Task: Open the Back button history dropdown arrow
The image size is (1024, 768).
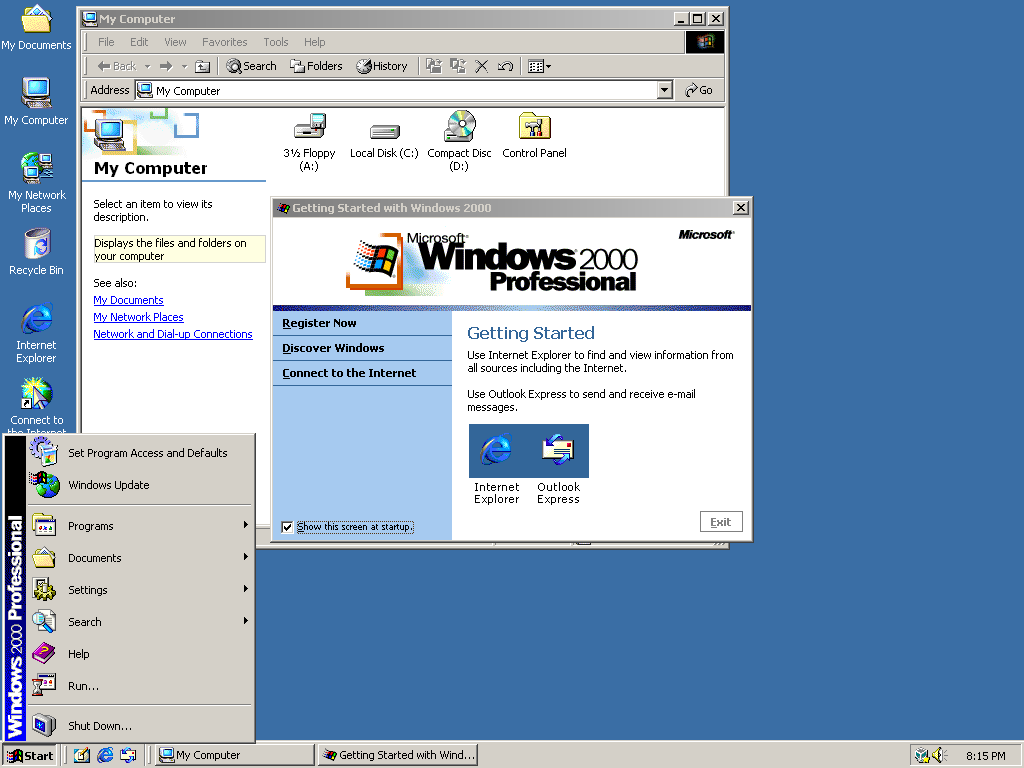Action: click(x=148, y=67)
